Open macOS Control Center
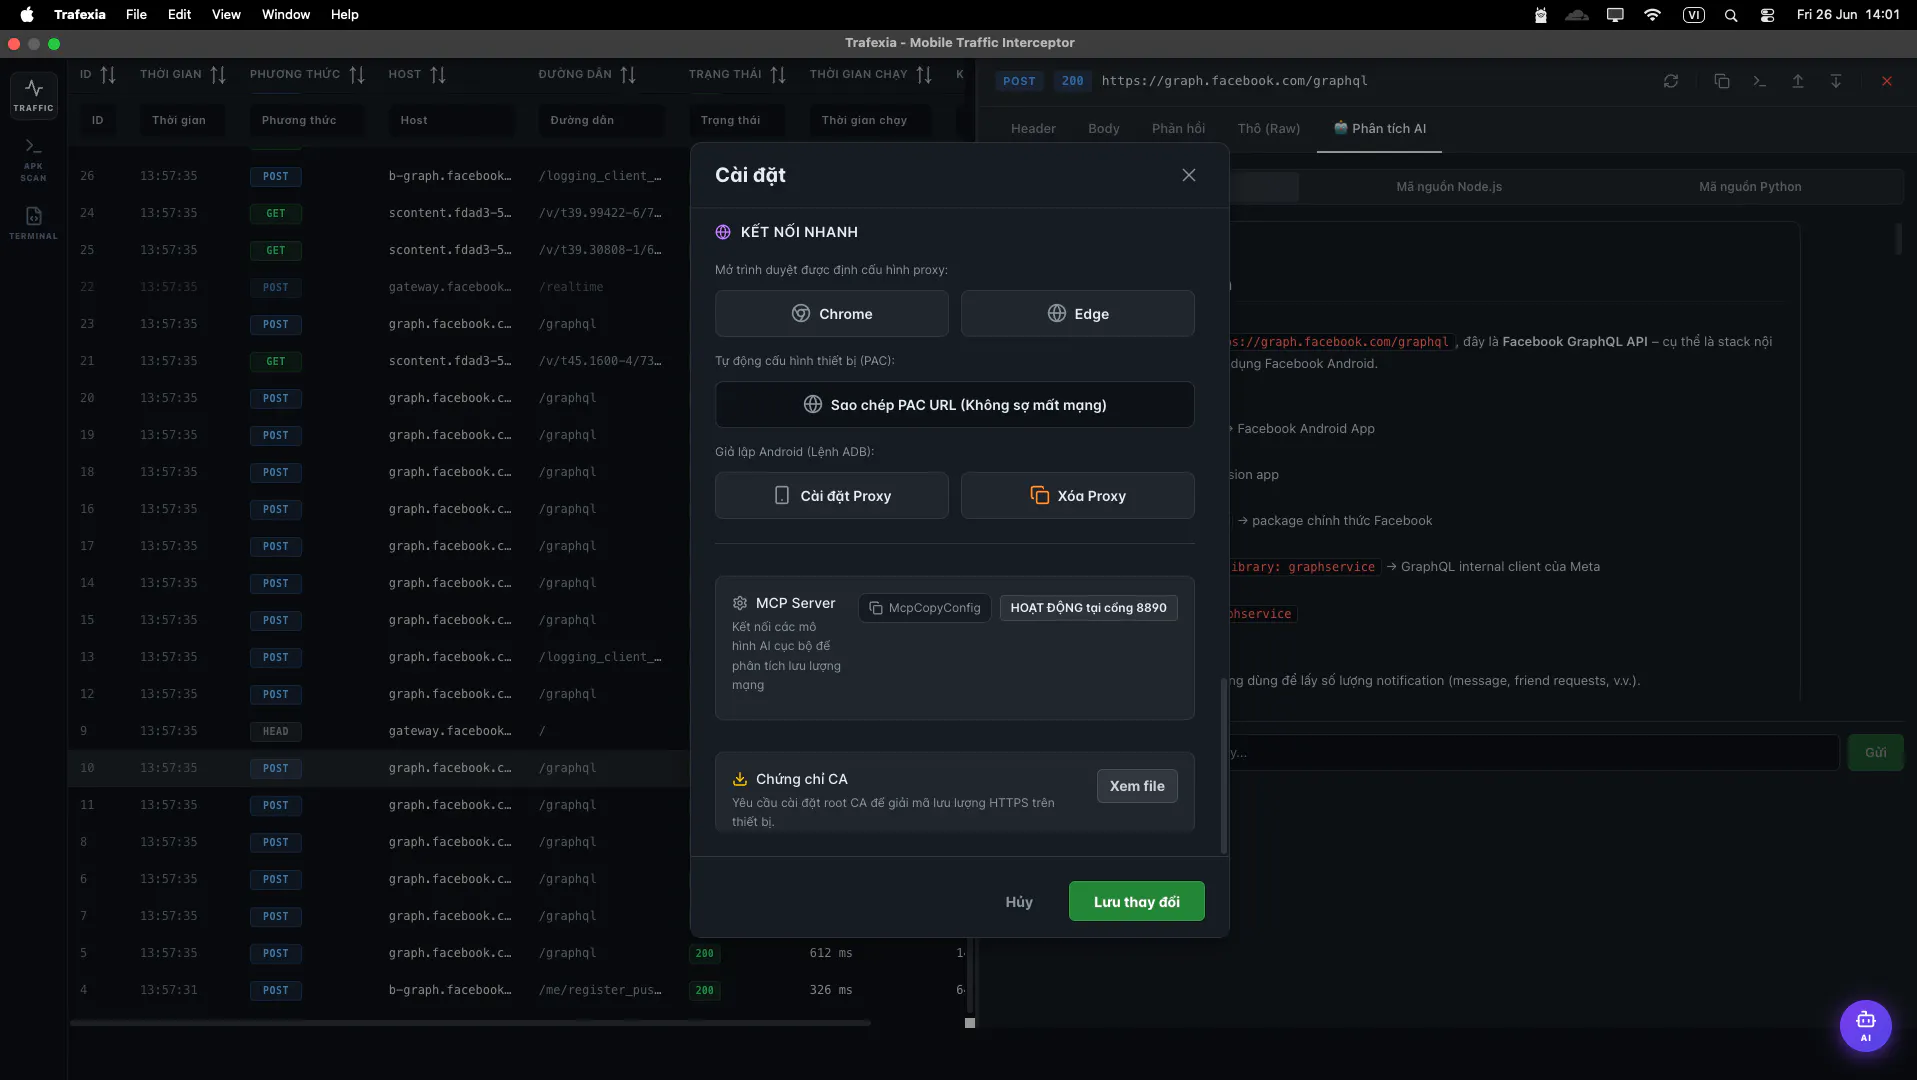This screenshot has height=1080, width=1917. click(1767, 15)
